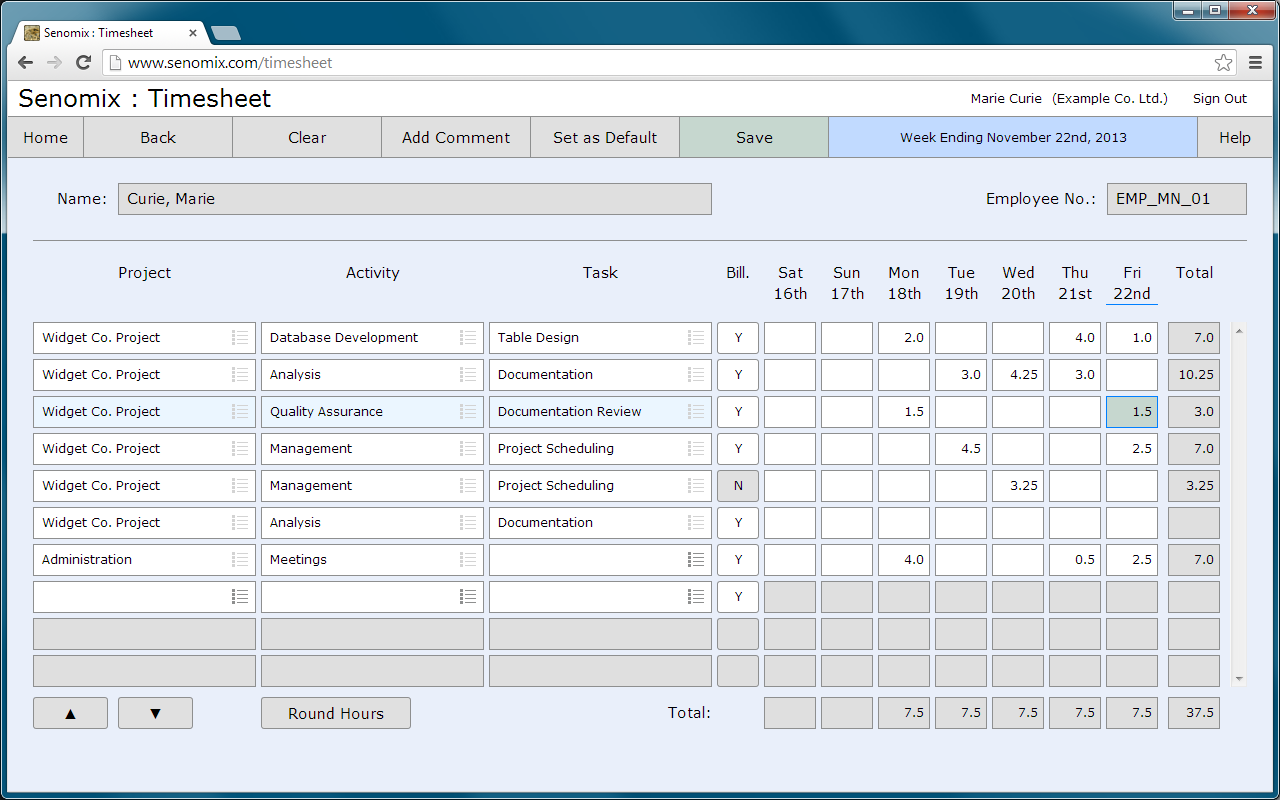This screenshot has width=1280, height=800.
Task: Reload the page with the refresh icon
Action: [83, 61]
